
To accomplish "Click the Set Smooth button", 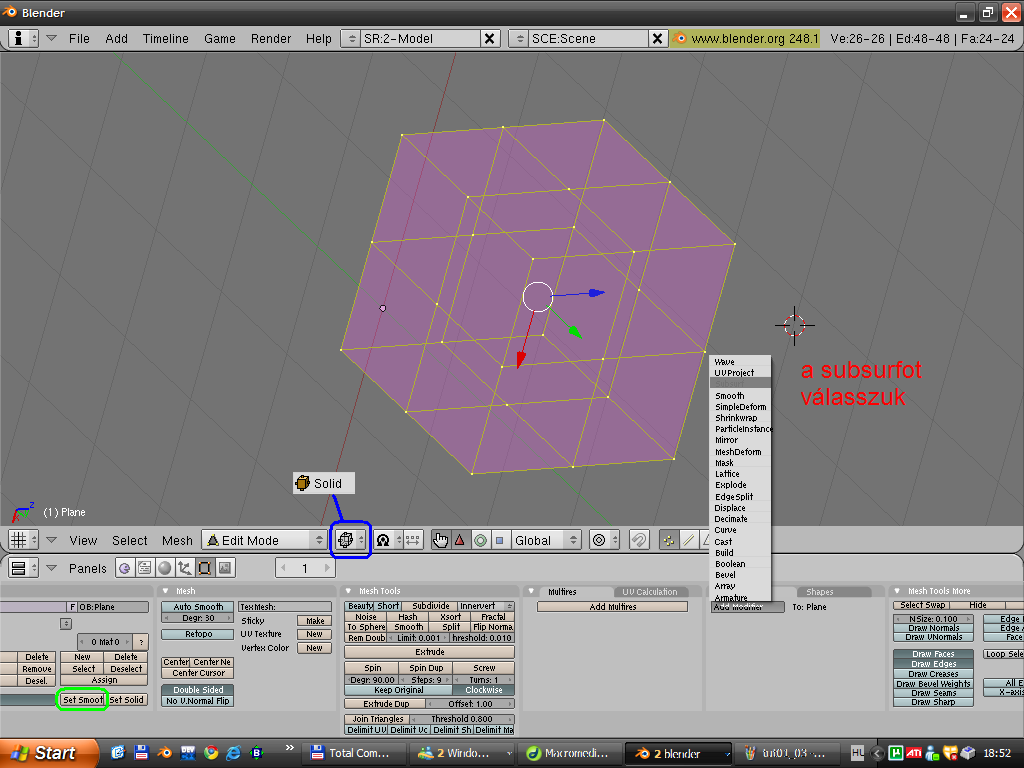I will point(82,700).
